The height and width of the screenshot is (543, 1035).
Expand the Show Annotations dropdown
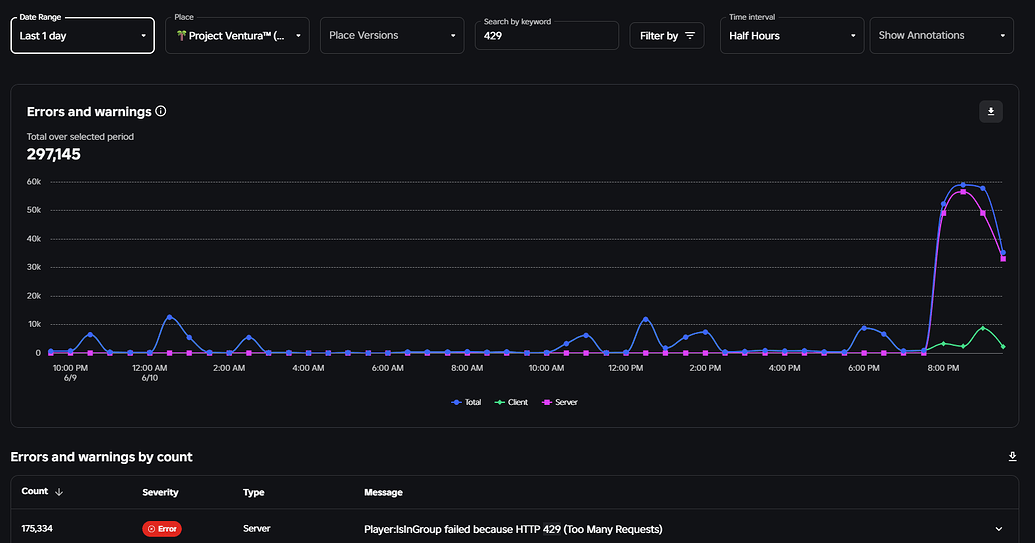point(941,36)
